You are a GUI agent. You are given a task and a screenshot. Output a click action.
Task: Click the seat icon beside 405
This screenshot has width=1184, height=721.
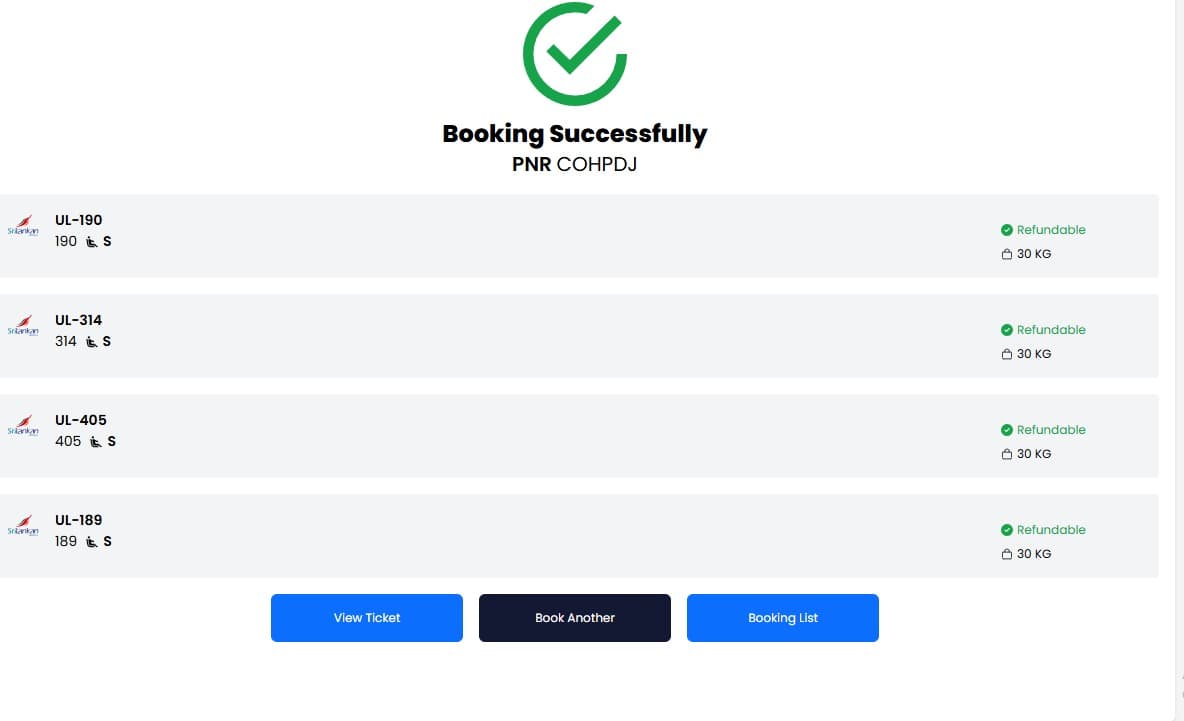tap(94, 441)
